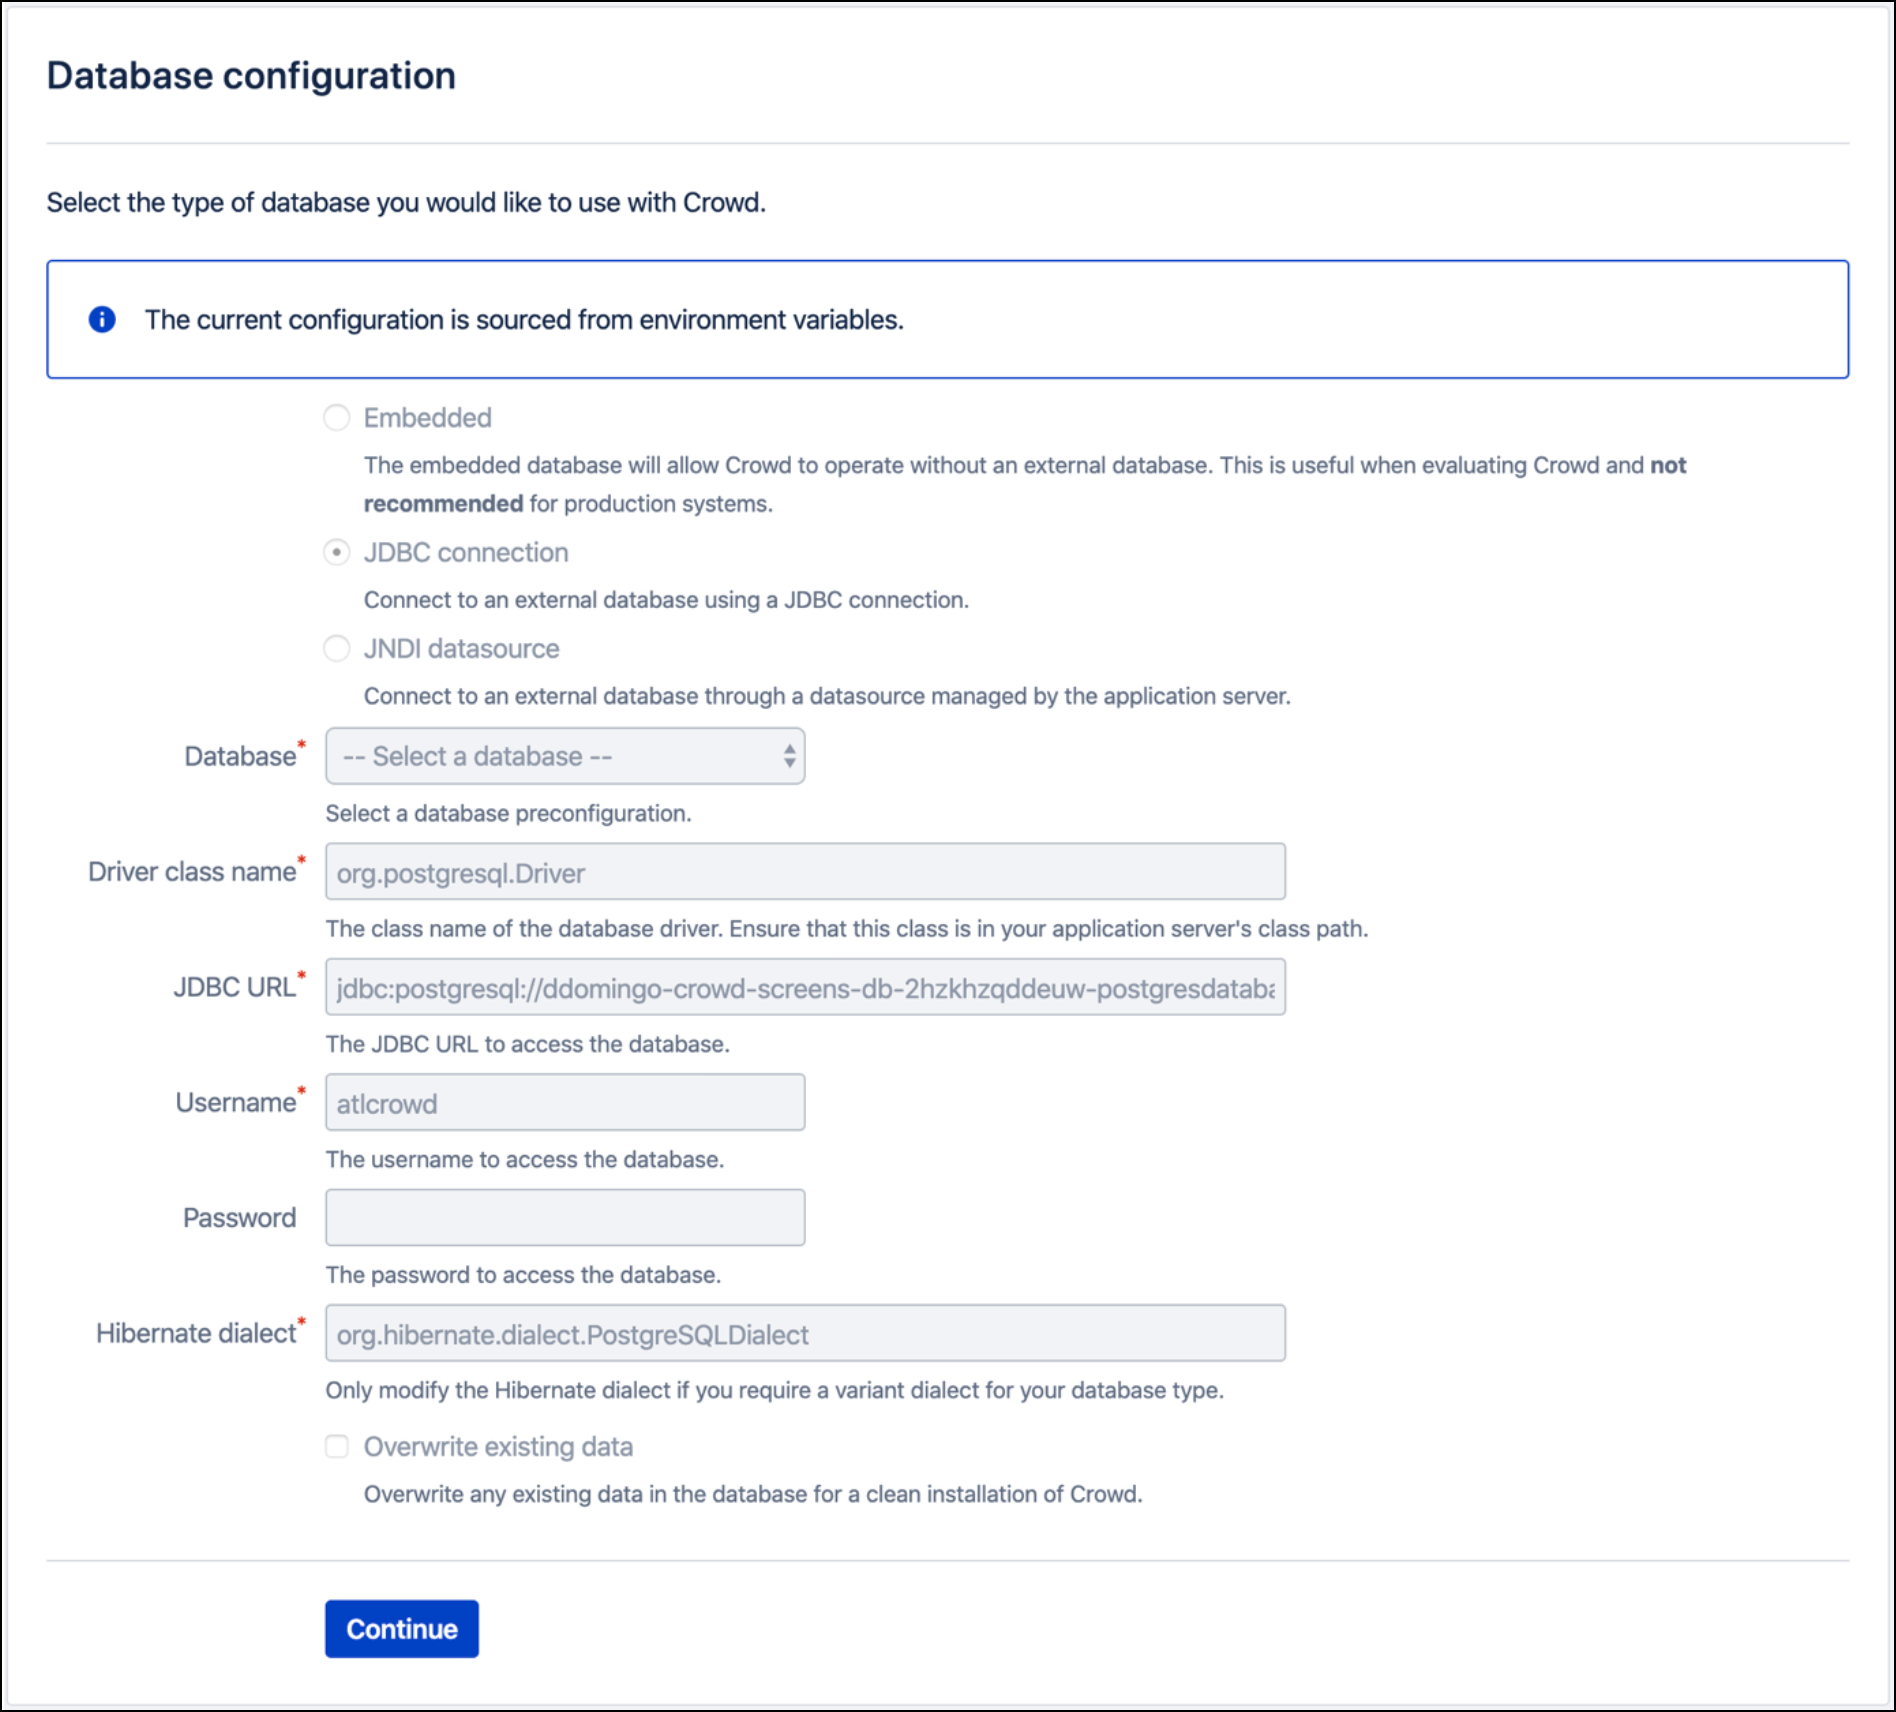Click into the empty Password field

point(565,1218)
